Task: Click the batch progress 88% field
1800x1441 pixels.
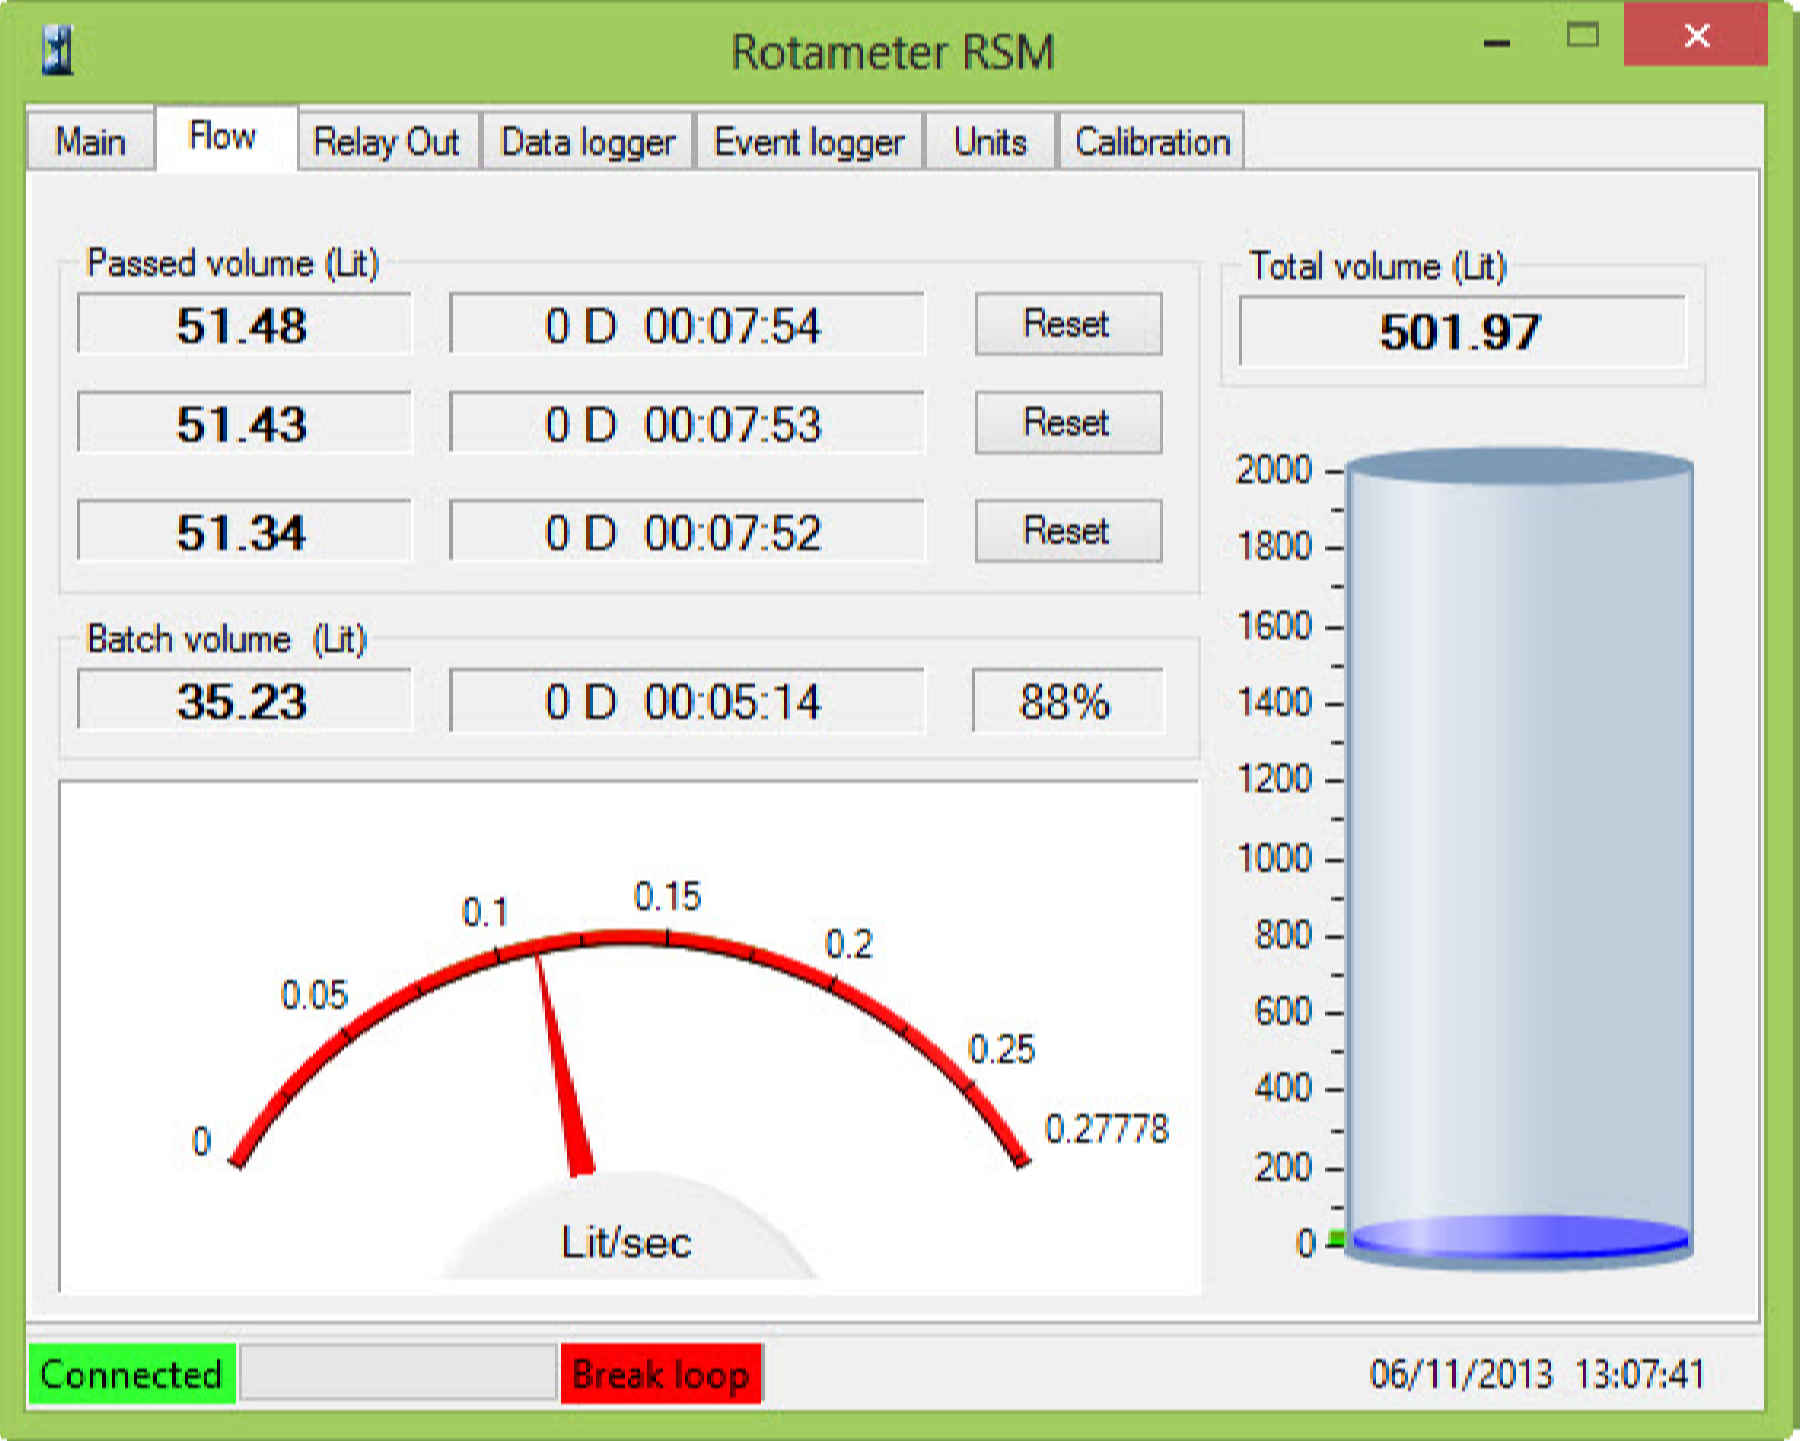Action: pos(1066,701)
